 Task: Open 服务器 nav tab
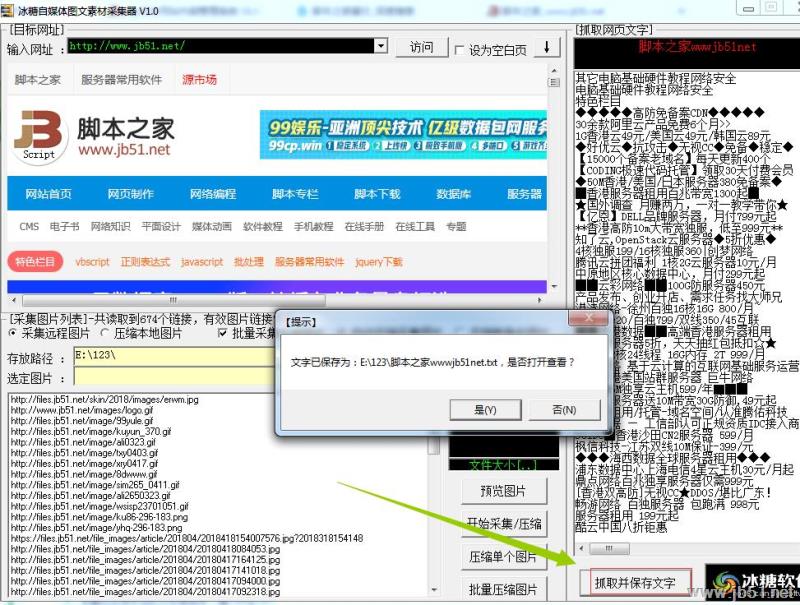524,194
